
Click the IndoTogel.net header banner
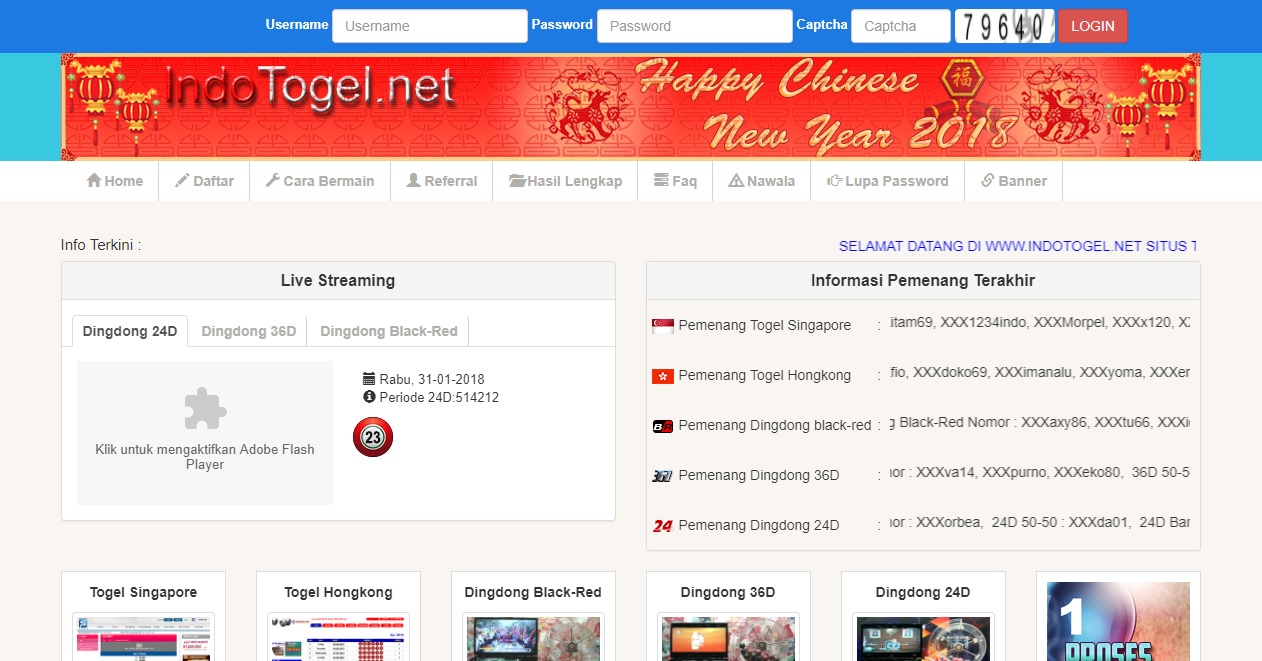(x=631, y=107)
